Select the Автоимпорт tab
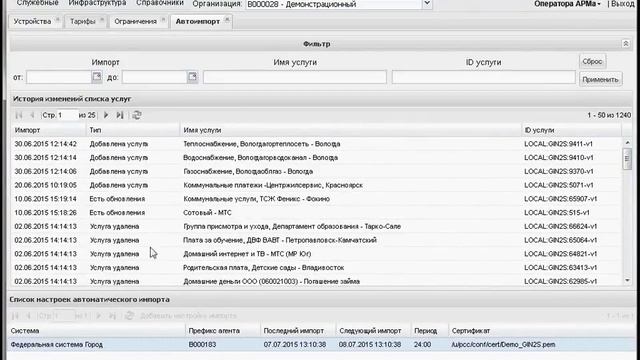This screenshot has width=640, height=360. 198,21
